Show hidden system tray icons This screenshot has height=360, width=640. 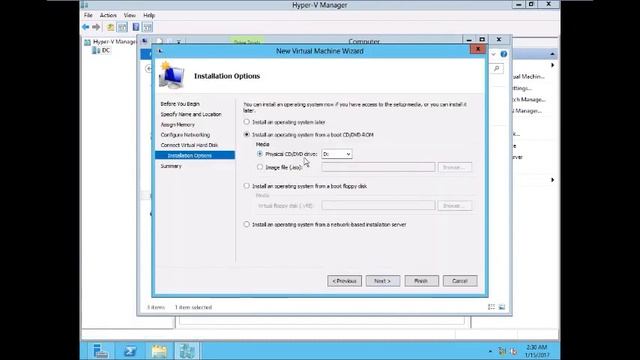490,351
